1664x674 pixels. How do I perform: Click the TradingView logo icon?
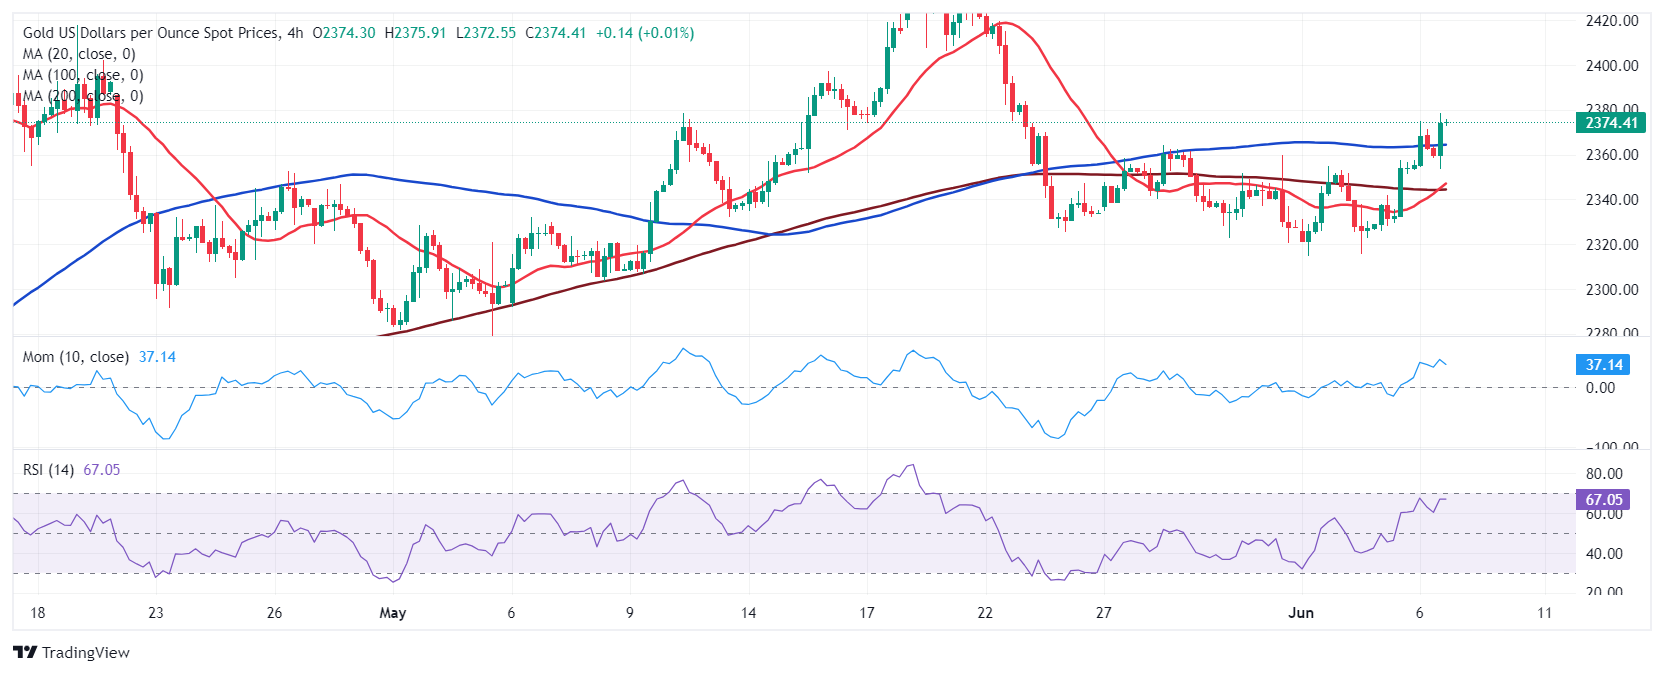tap(25, 652)
